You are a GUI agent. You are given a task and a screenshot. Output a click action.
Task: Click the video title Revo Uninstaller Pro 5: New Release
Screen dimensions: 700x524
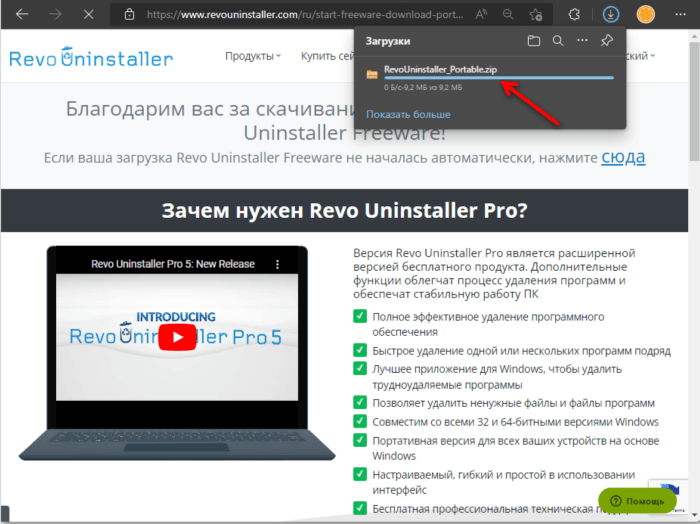click(x=173, y=264)
